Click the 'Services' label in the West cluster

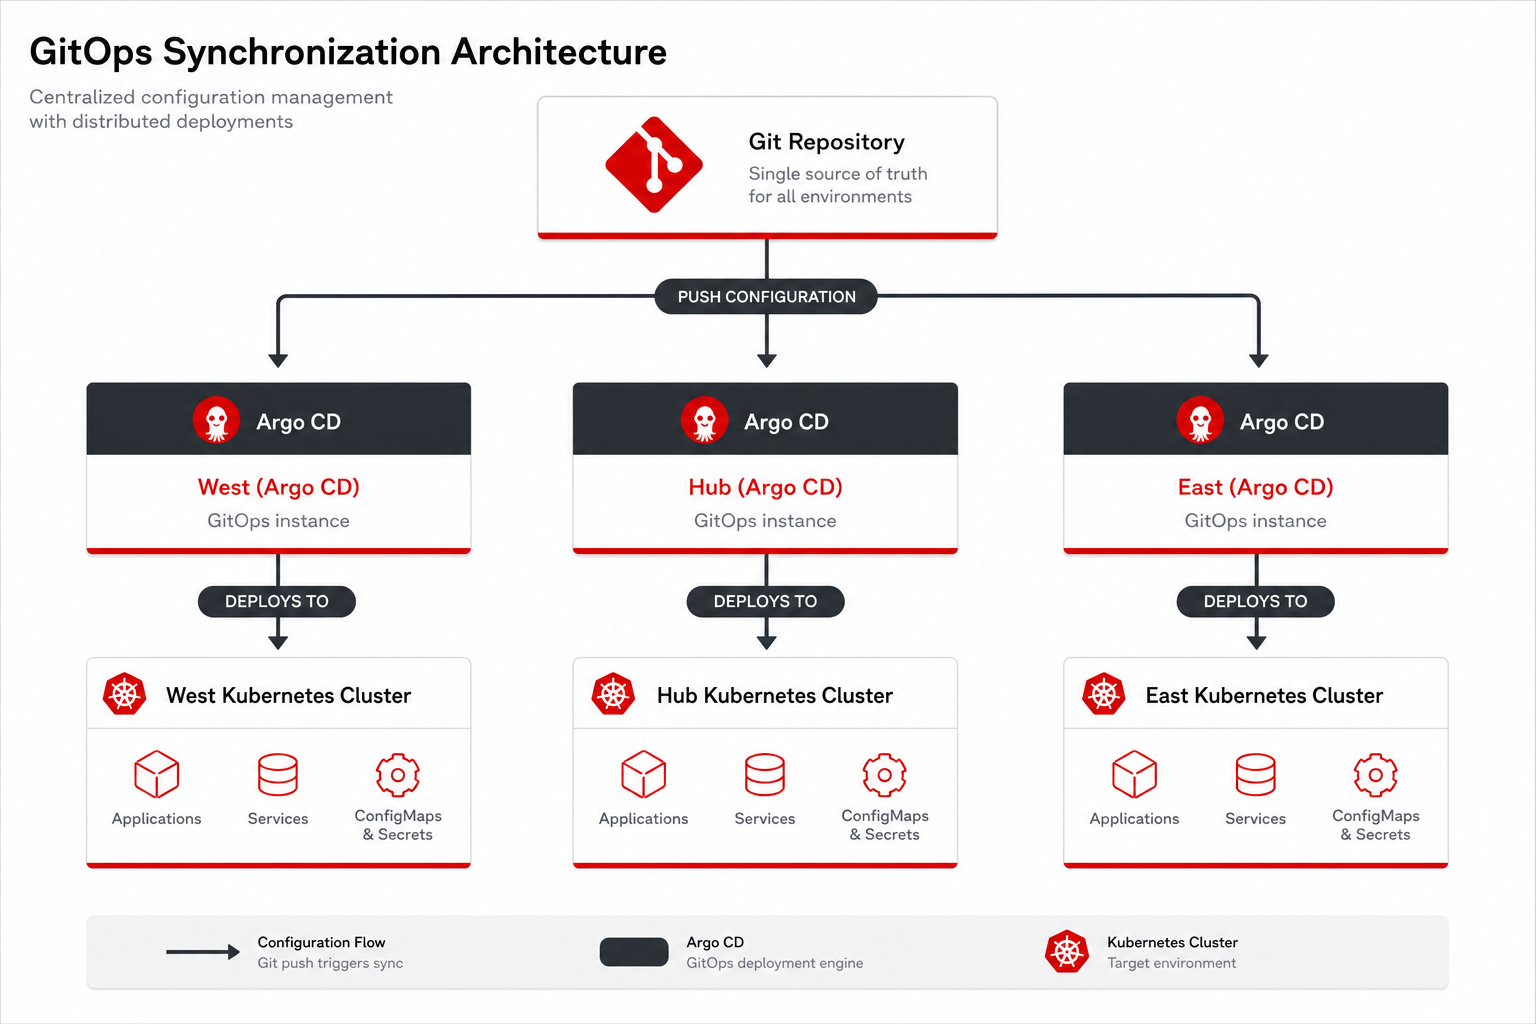click(278, 819)
